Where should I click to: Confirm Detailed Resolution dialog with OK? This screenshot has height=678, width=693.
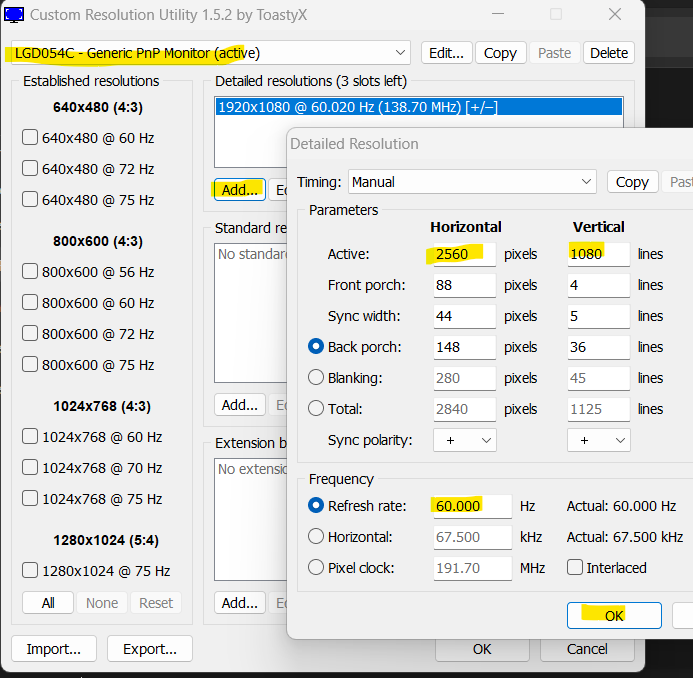click(614, 616)
